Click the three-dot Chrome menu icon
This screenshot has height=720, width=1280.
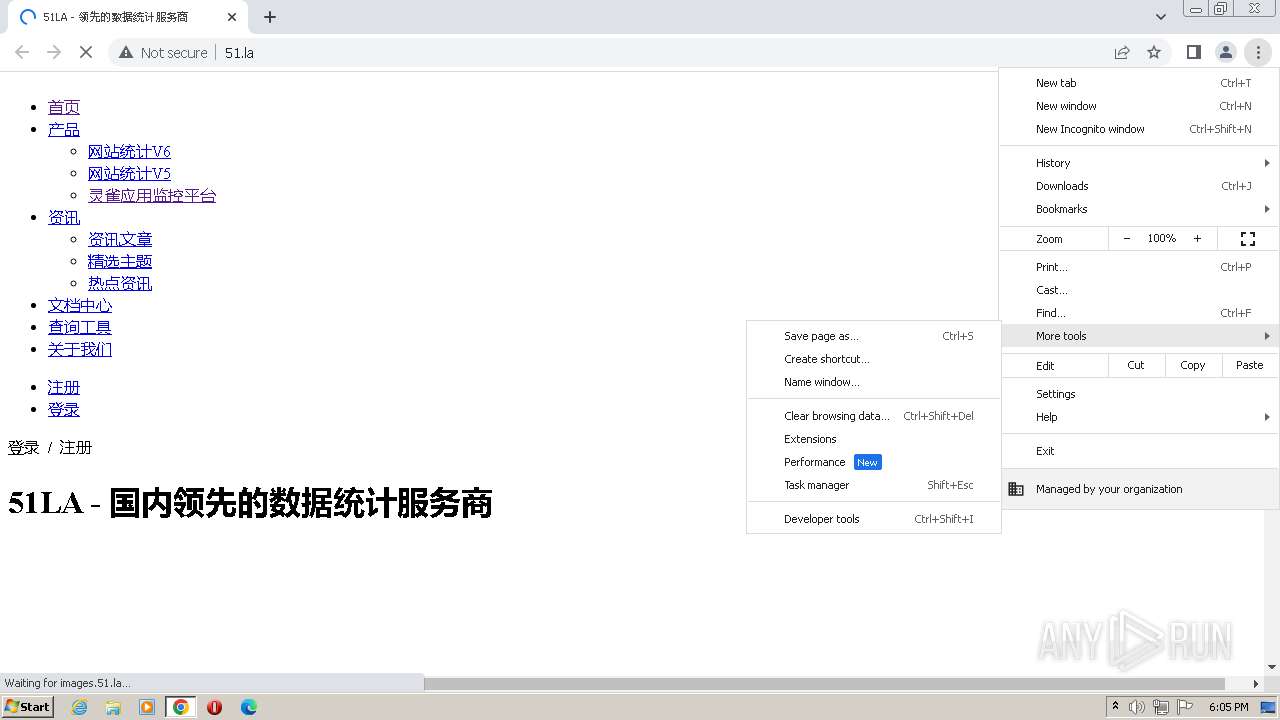tap(1258, 52)
